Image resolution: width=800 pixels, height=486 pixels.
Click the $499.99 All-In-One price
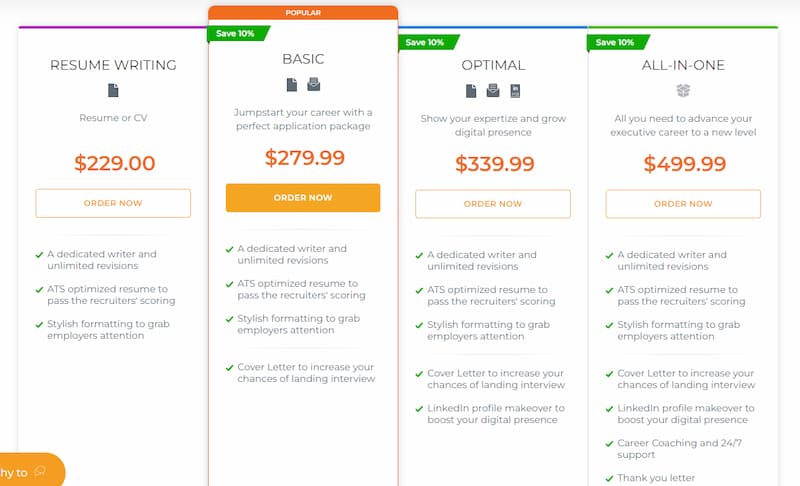click(x=685, y=164)
